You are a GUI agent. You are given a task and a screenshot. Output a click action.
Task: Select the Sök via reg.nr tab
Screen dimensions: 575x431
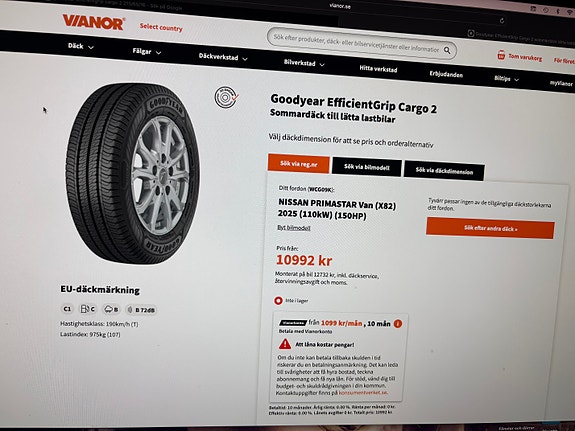(x=299, y=164)
